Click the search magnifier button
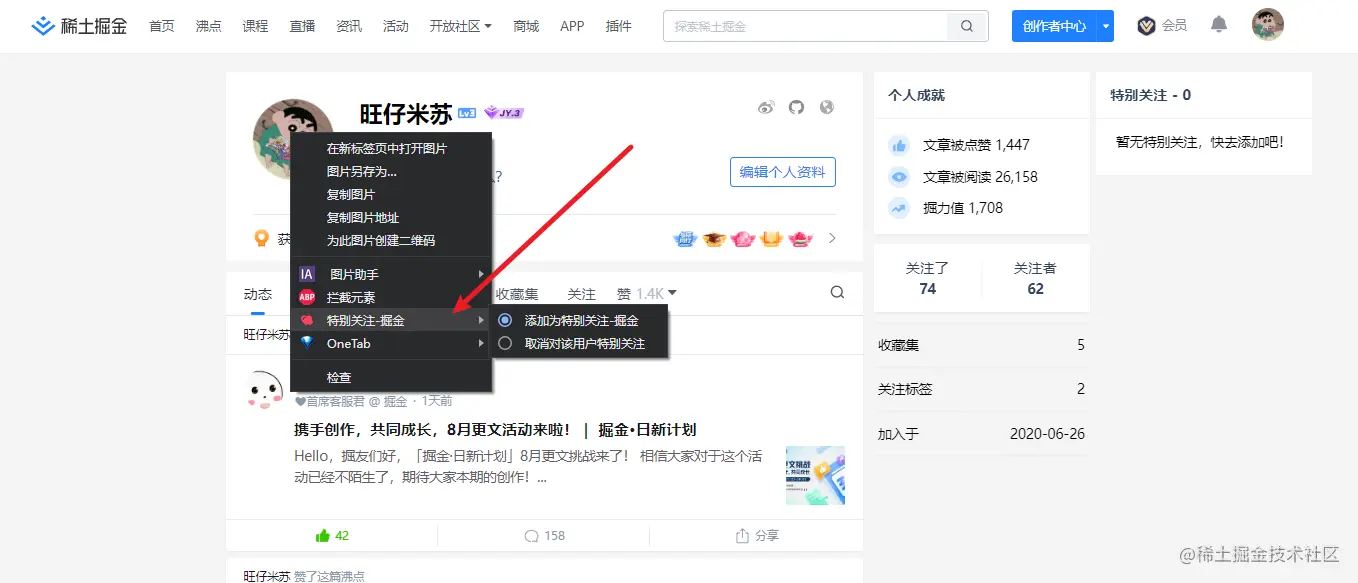 967,26
